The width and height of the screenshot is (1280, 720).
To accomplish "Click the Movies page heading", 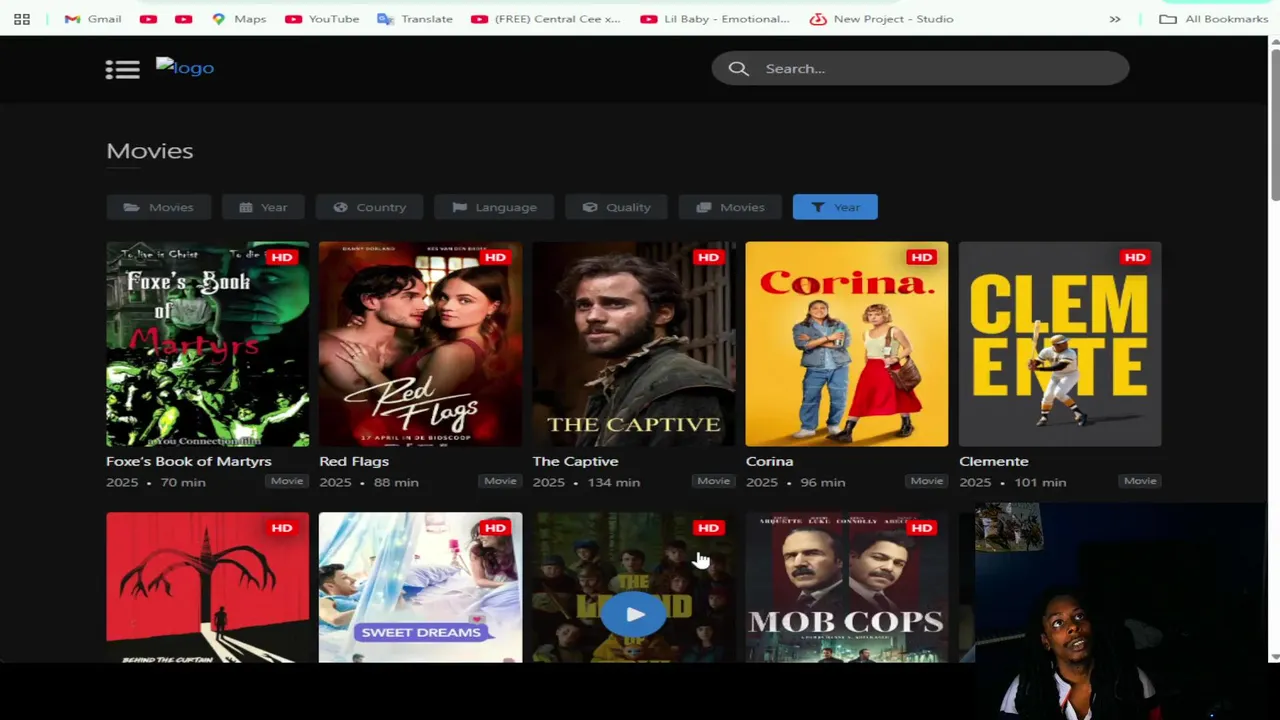I will tap(150, 151).
